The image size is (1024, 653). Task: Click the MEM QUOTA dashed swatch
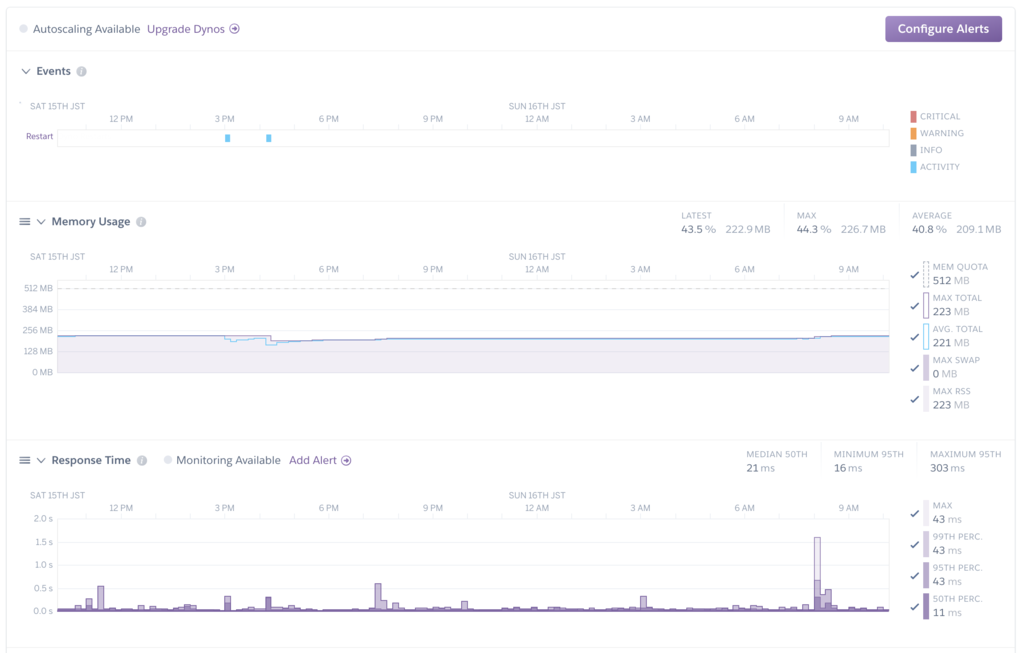coord(926,274)
